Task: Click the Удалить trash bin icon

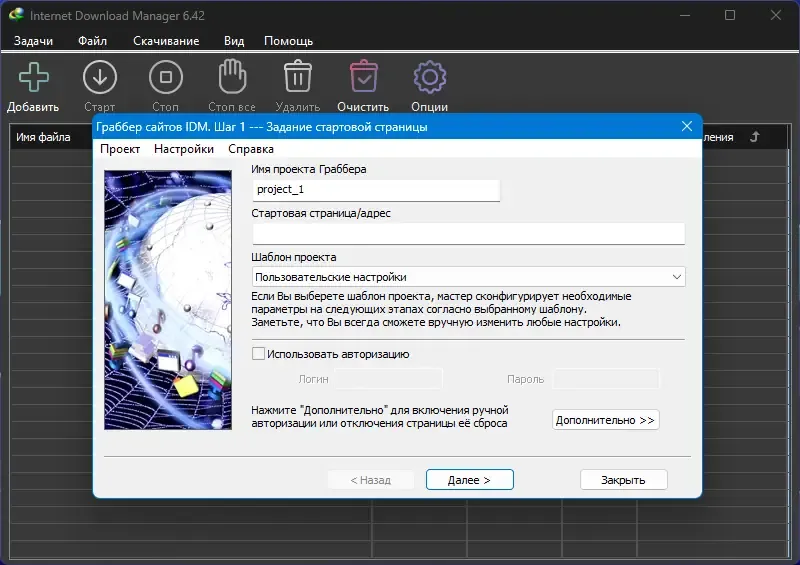Action: point(298,77)
